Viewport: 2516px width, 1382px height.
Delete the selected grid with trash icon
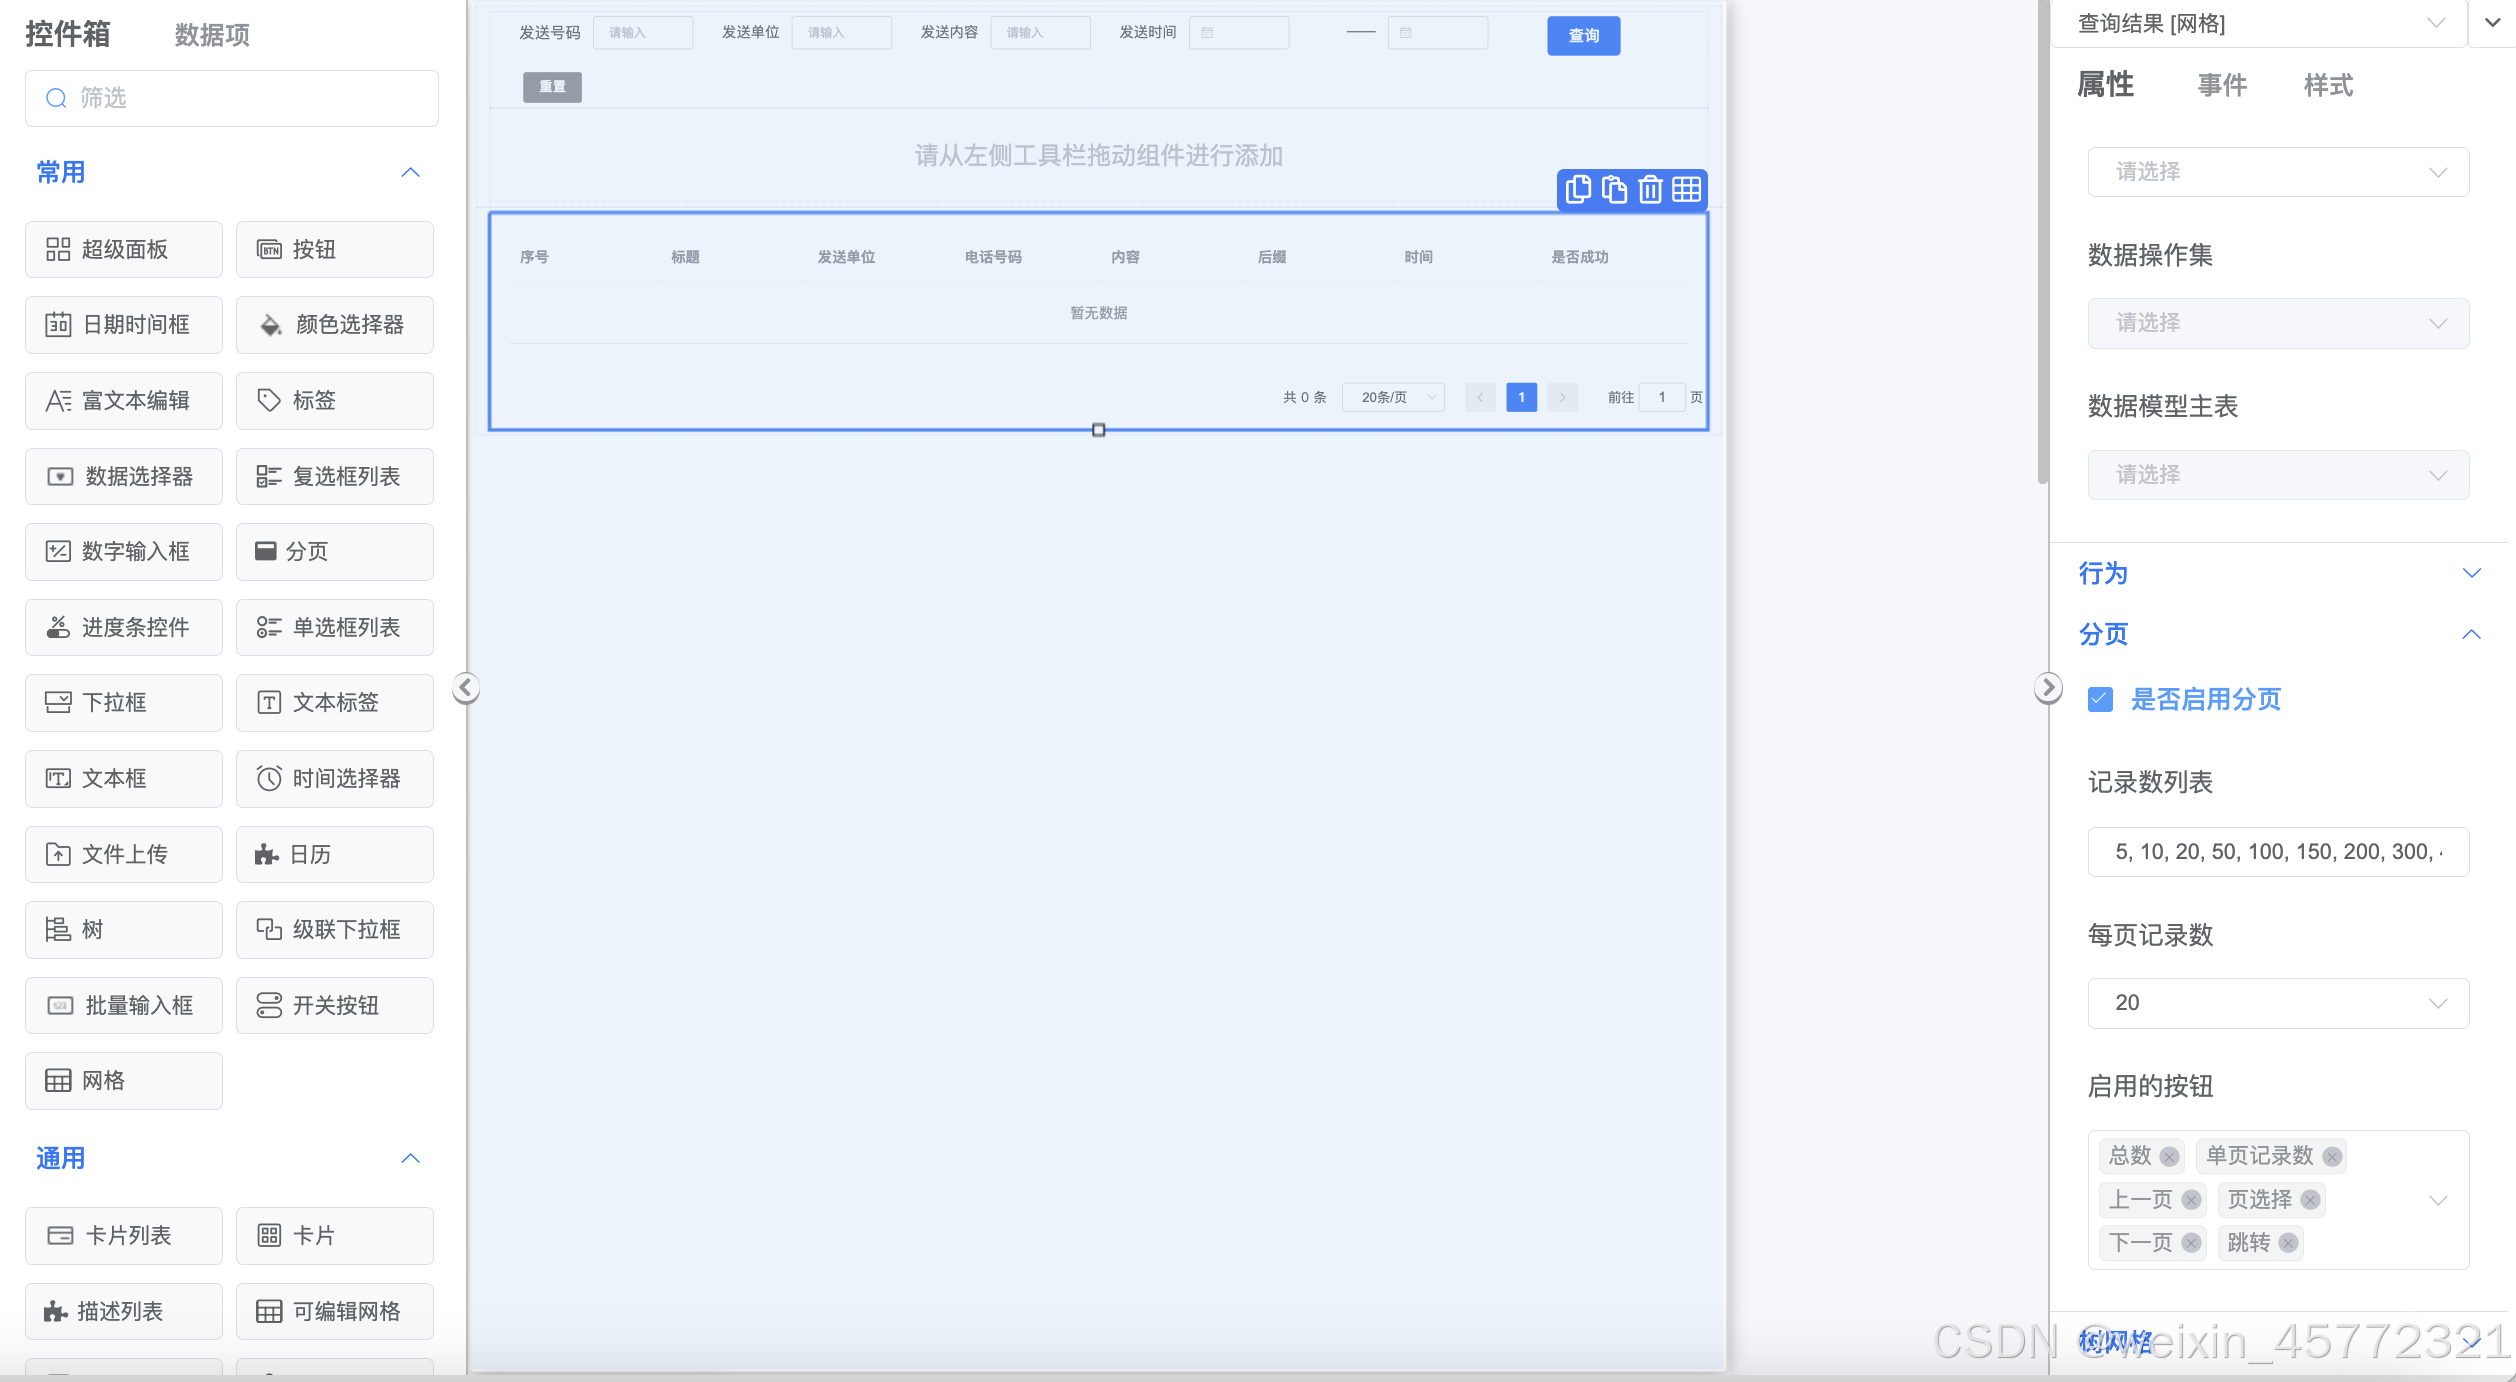click(1650, 190)
